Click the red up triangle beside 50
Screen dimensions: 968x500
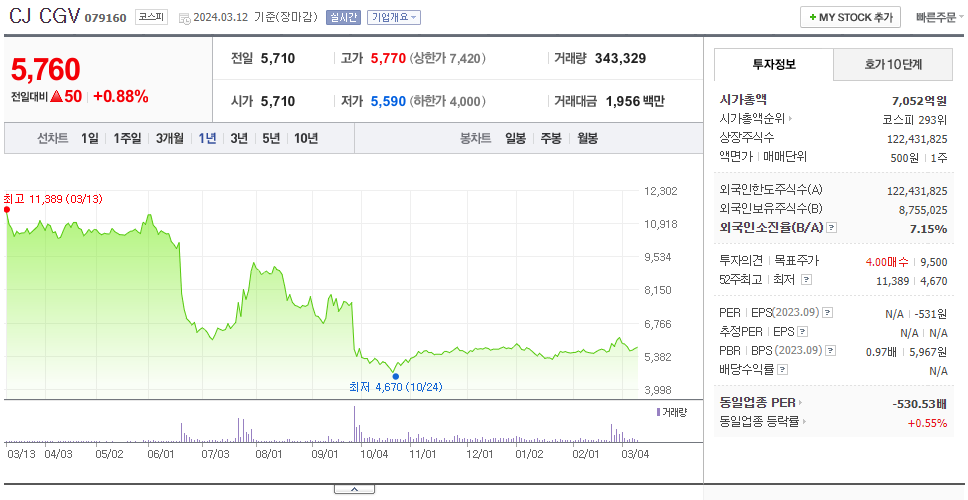point(56,97)
